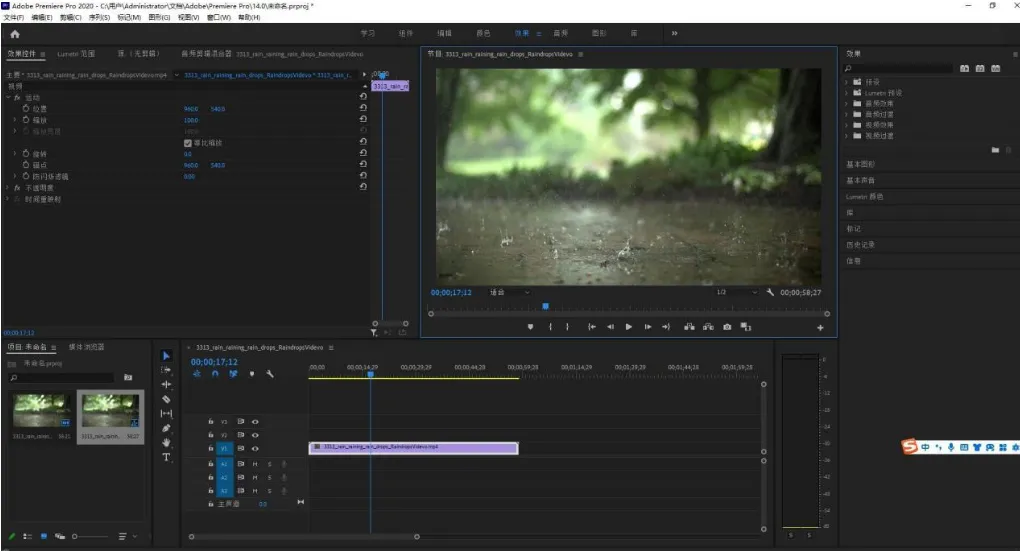
Task: Open the 编辑(E) menu
Action: (x=42, y=18)
